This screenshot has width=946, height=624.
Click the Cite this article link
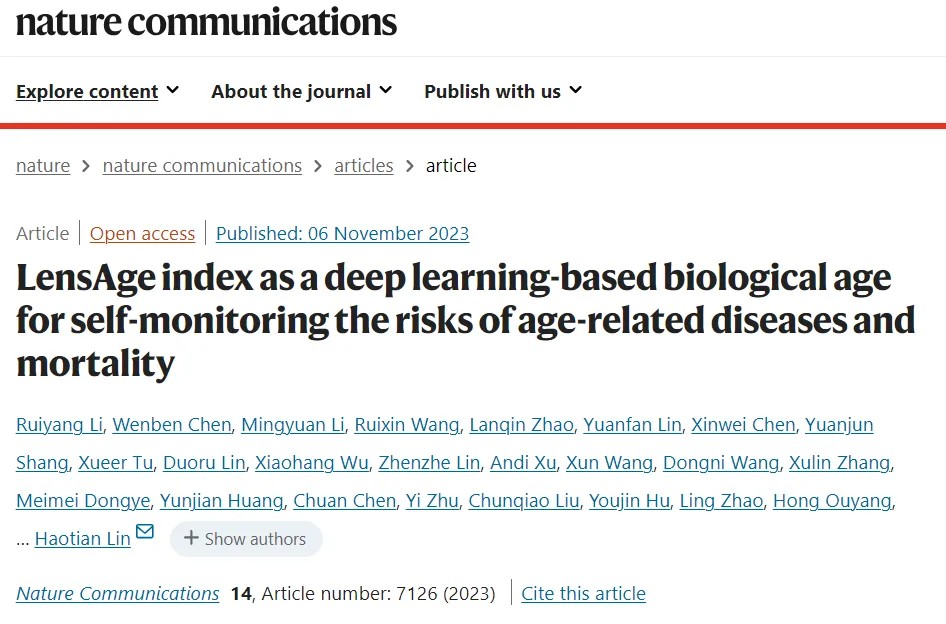pyautogui.click(x=583, y=594)
